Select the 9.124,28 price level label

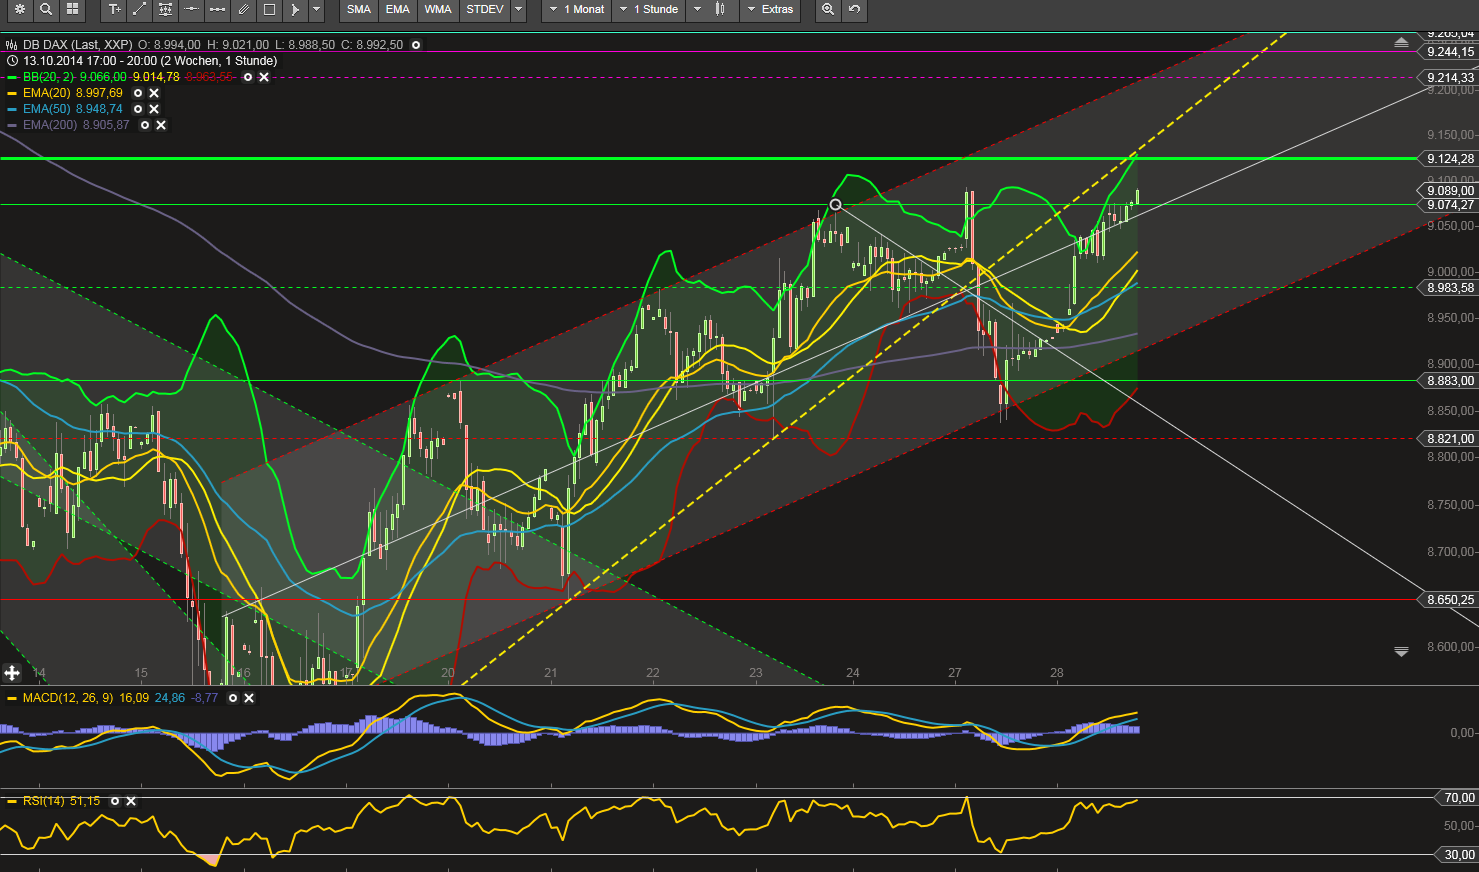(x=1449, y=159)
